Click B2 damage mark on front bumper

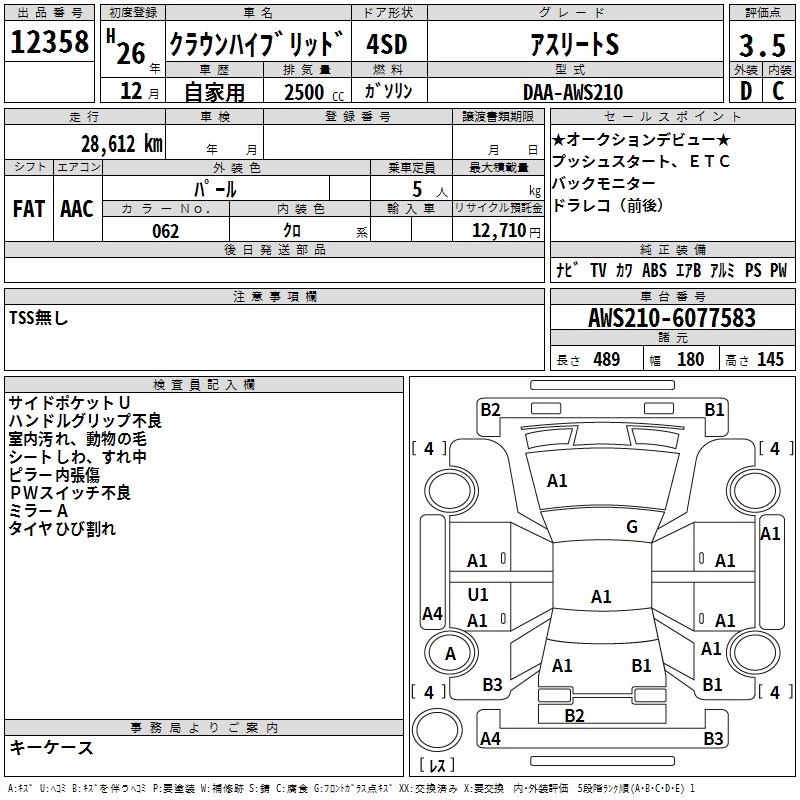490,409
